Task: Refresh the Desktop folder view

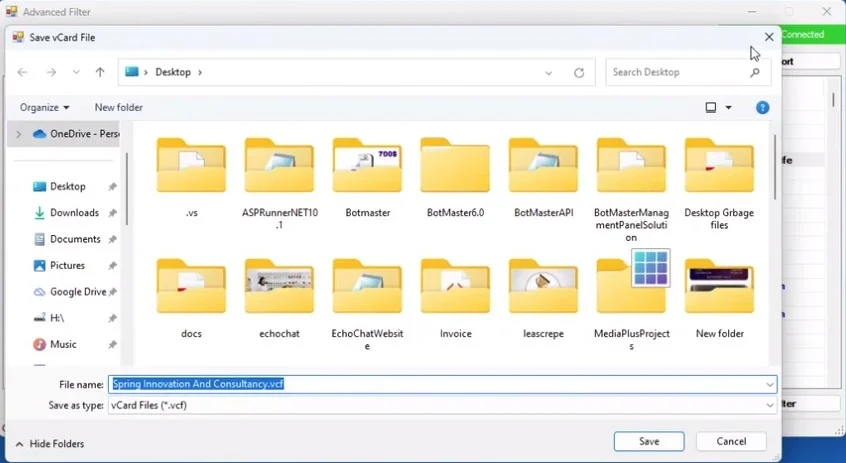Action: pos(579,72)
